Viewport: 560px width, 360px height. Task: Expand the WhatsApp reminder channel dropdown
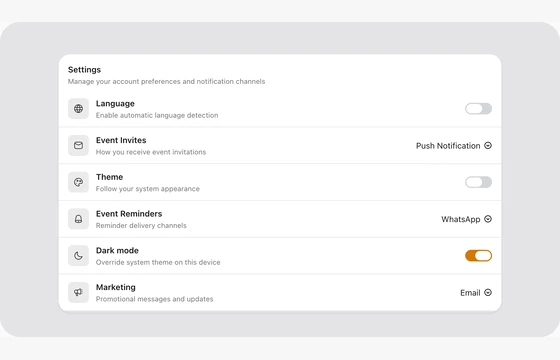pyautogui.click(x=466, y=219)
